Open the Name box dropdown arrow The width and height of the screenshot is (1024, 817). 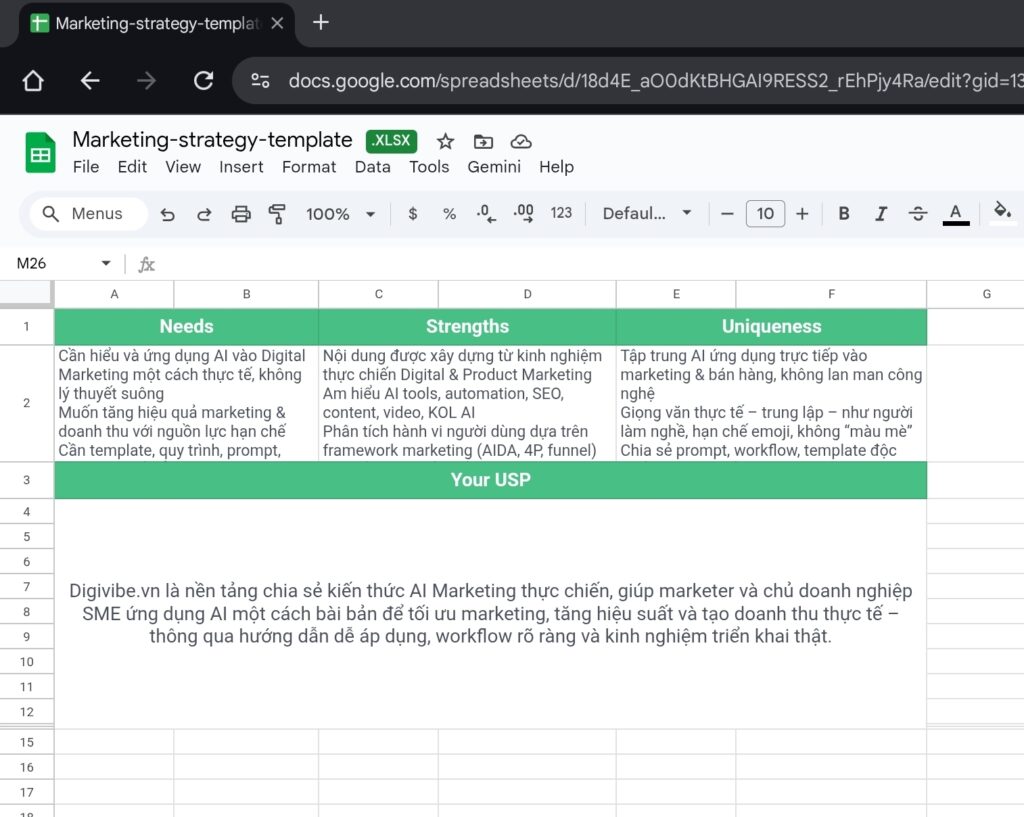click(x=106, y=264)
